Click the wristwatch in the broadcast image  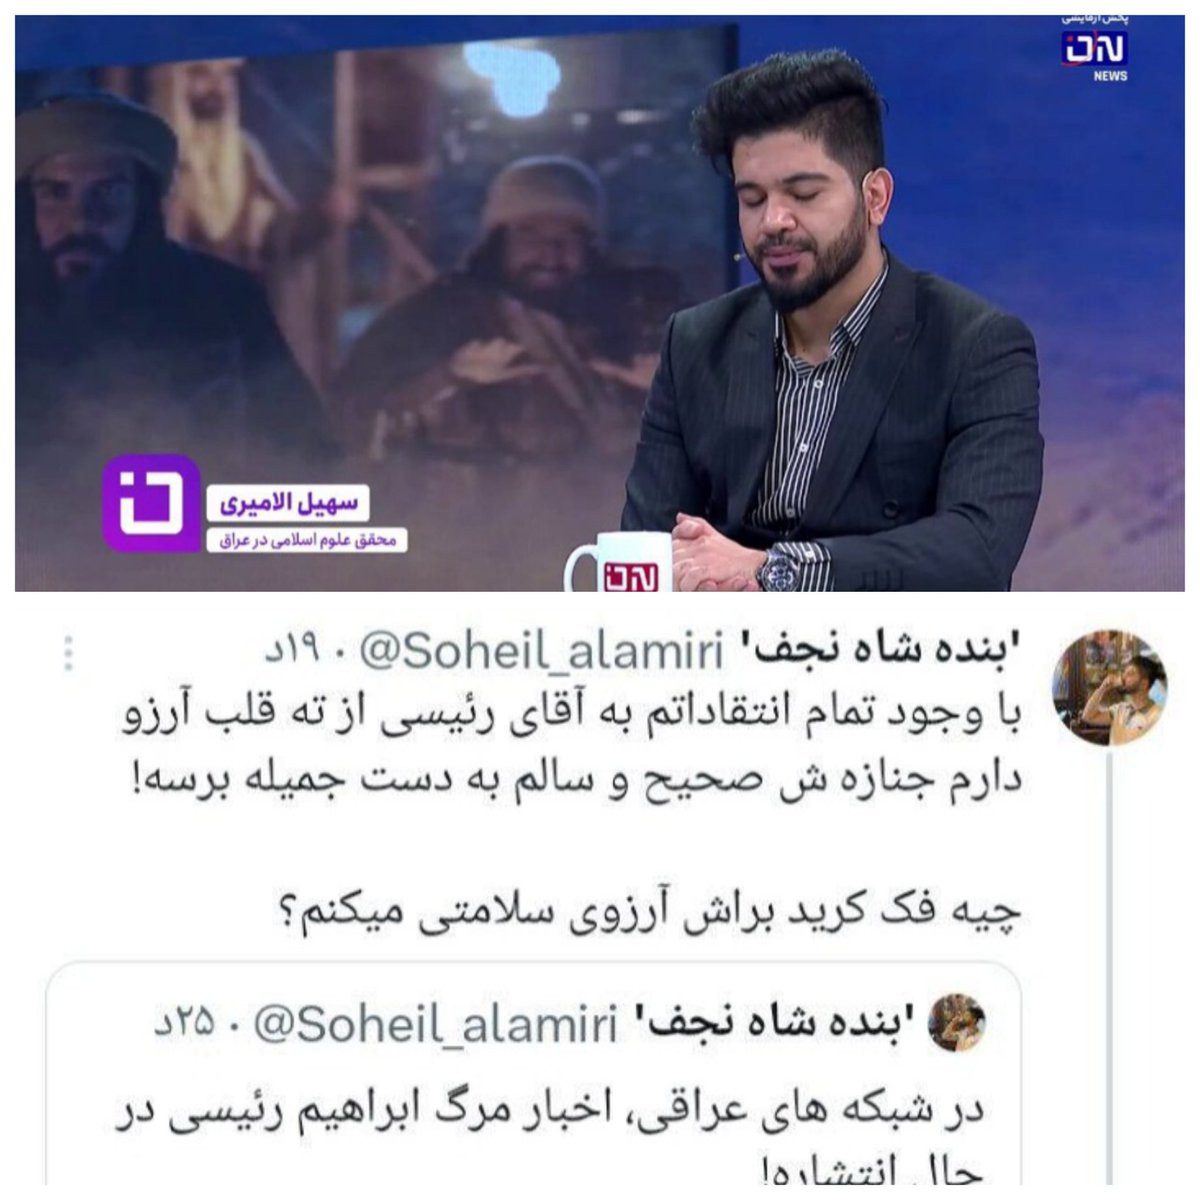coord(778,570)
